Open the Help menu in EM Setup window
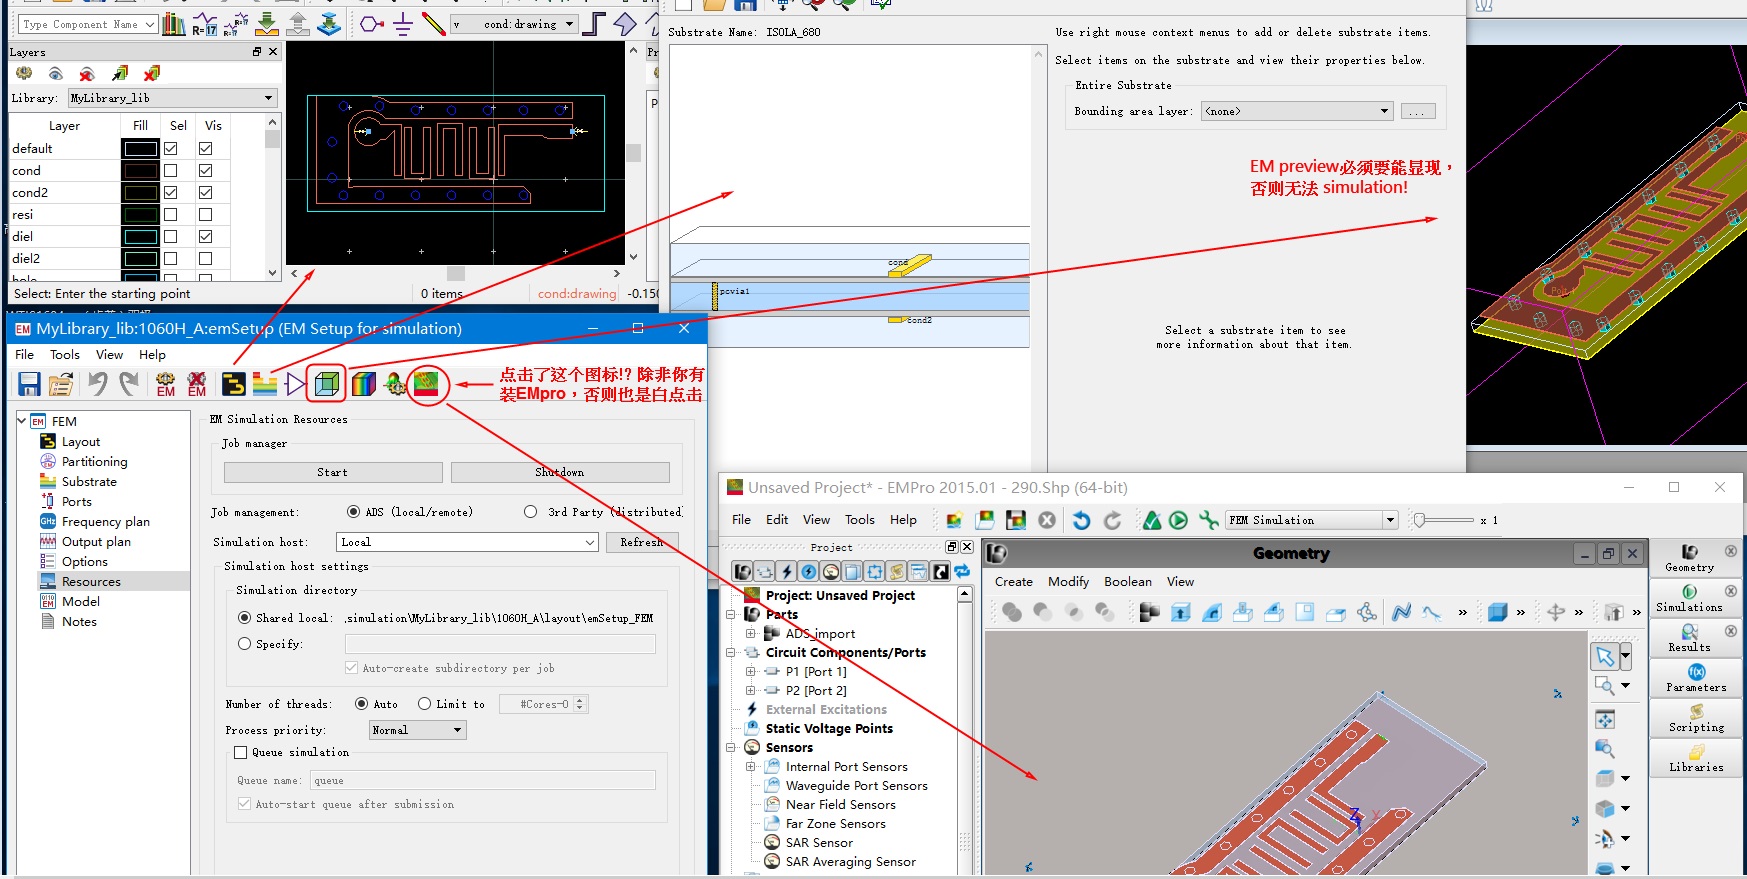The height and width of the screenshot is (879, 1747). click(152, 355)
